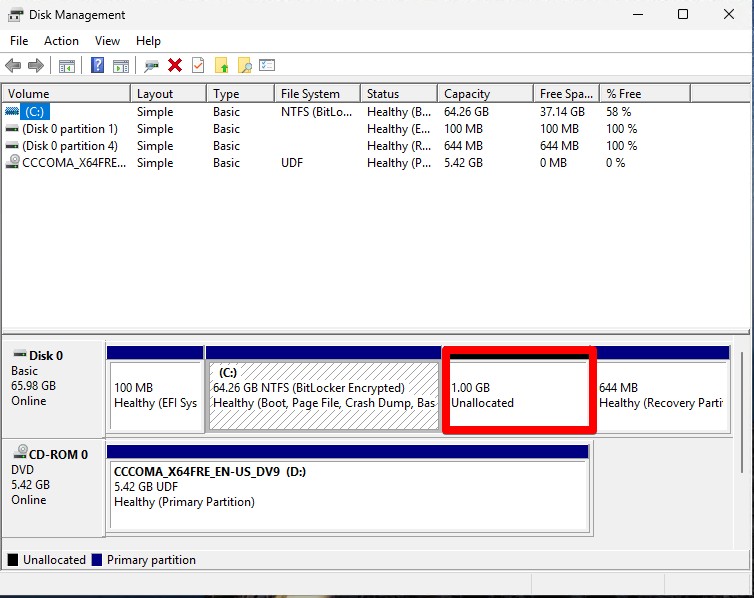
Task: Click the drive icon beside Disk 0 partition 1
Action: tap(12, 129)
